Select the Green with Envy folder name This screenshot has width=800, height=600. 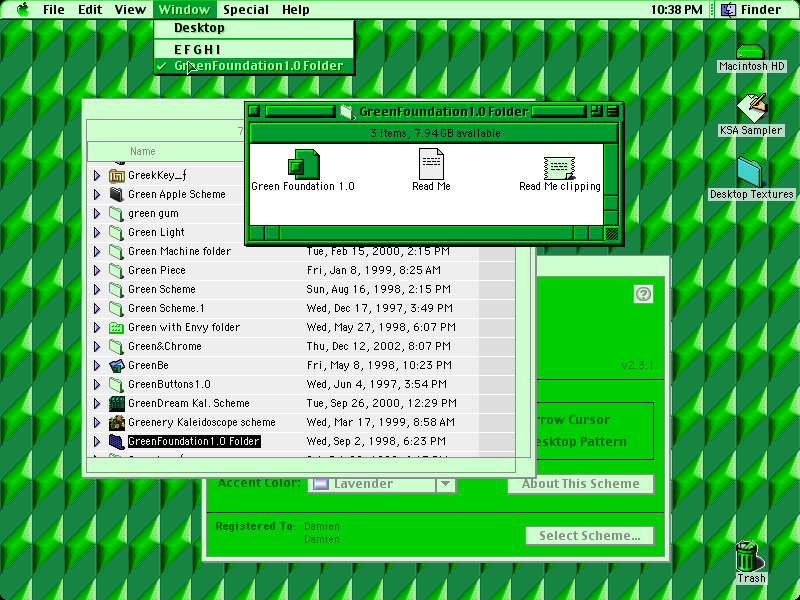(184, 328)
